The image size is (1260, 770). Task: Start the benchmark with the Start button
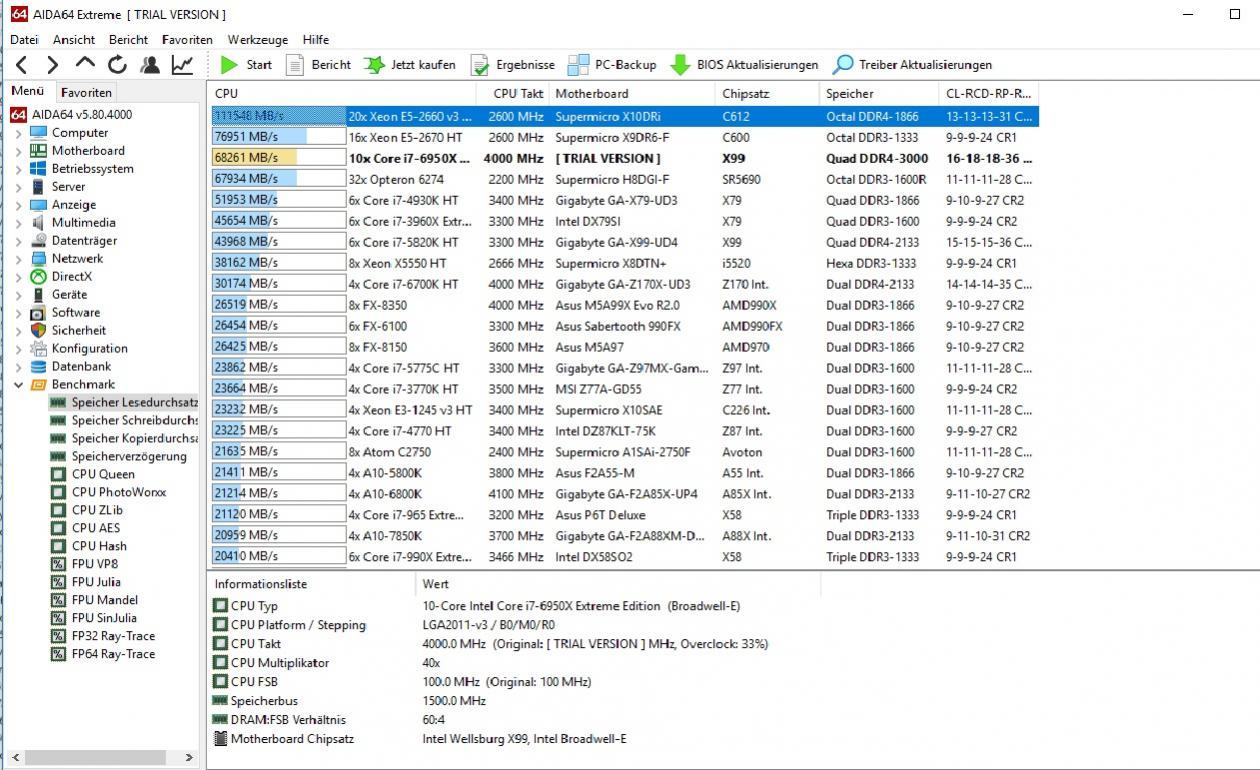(x=246, y=65)
